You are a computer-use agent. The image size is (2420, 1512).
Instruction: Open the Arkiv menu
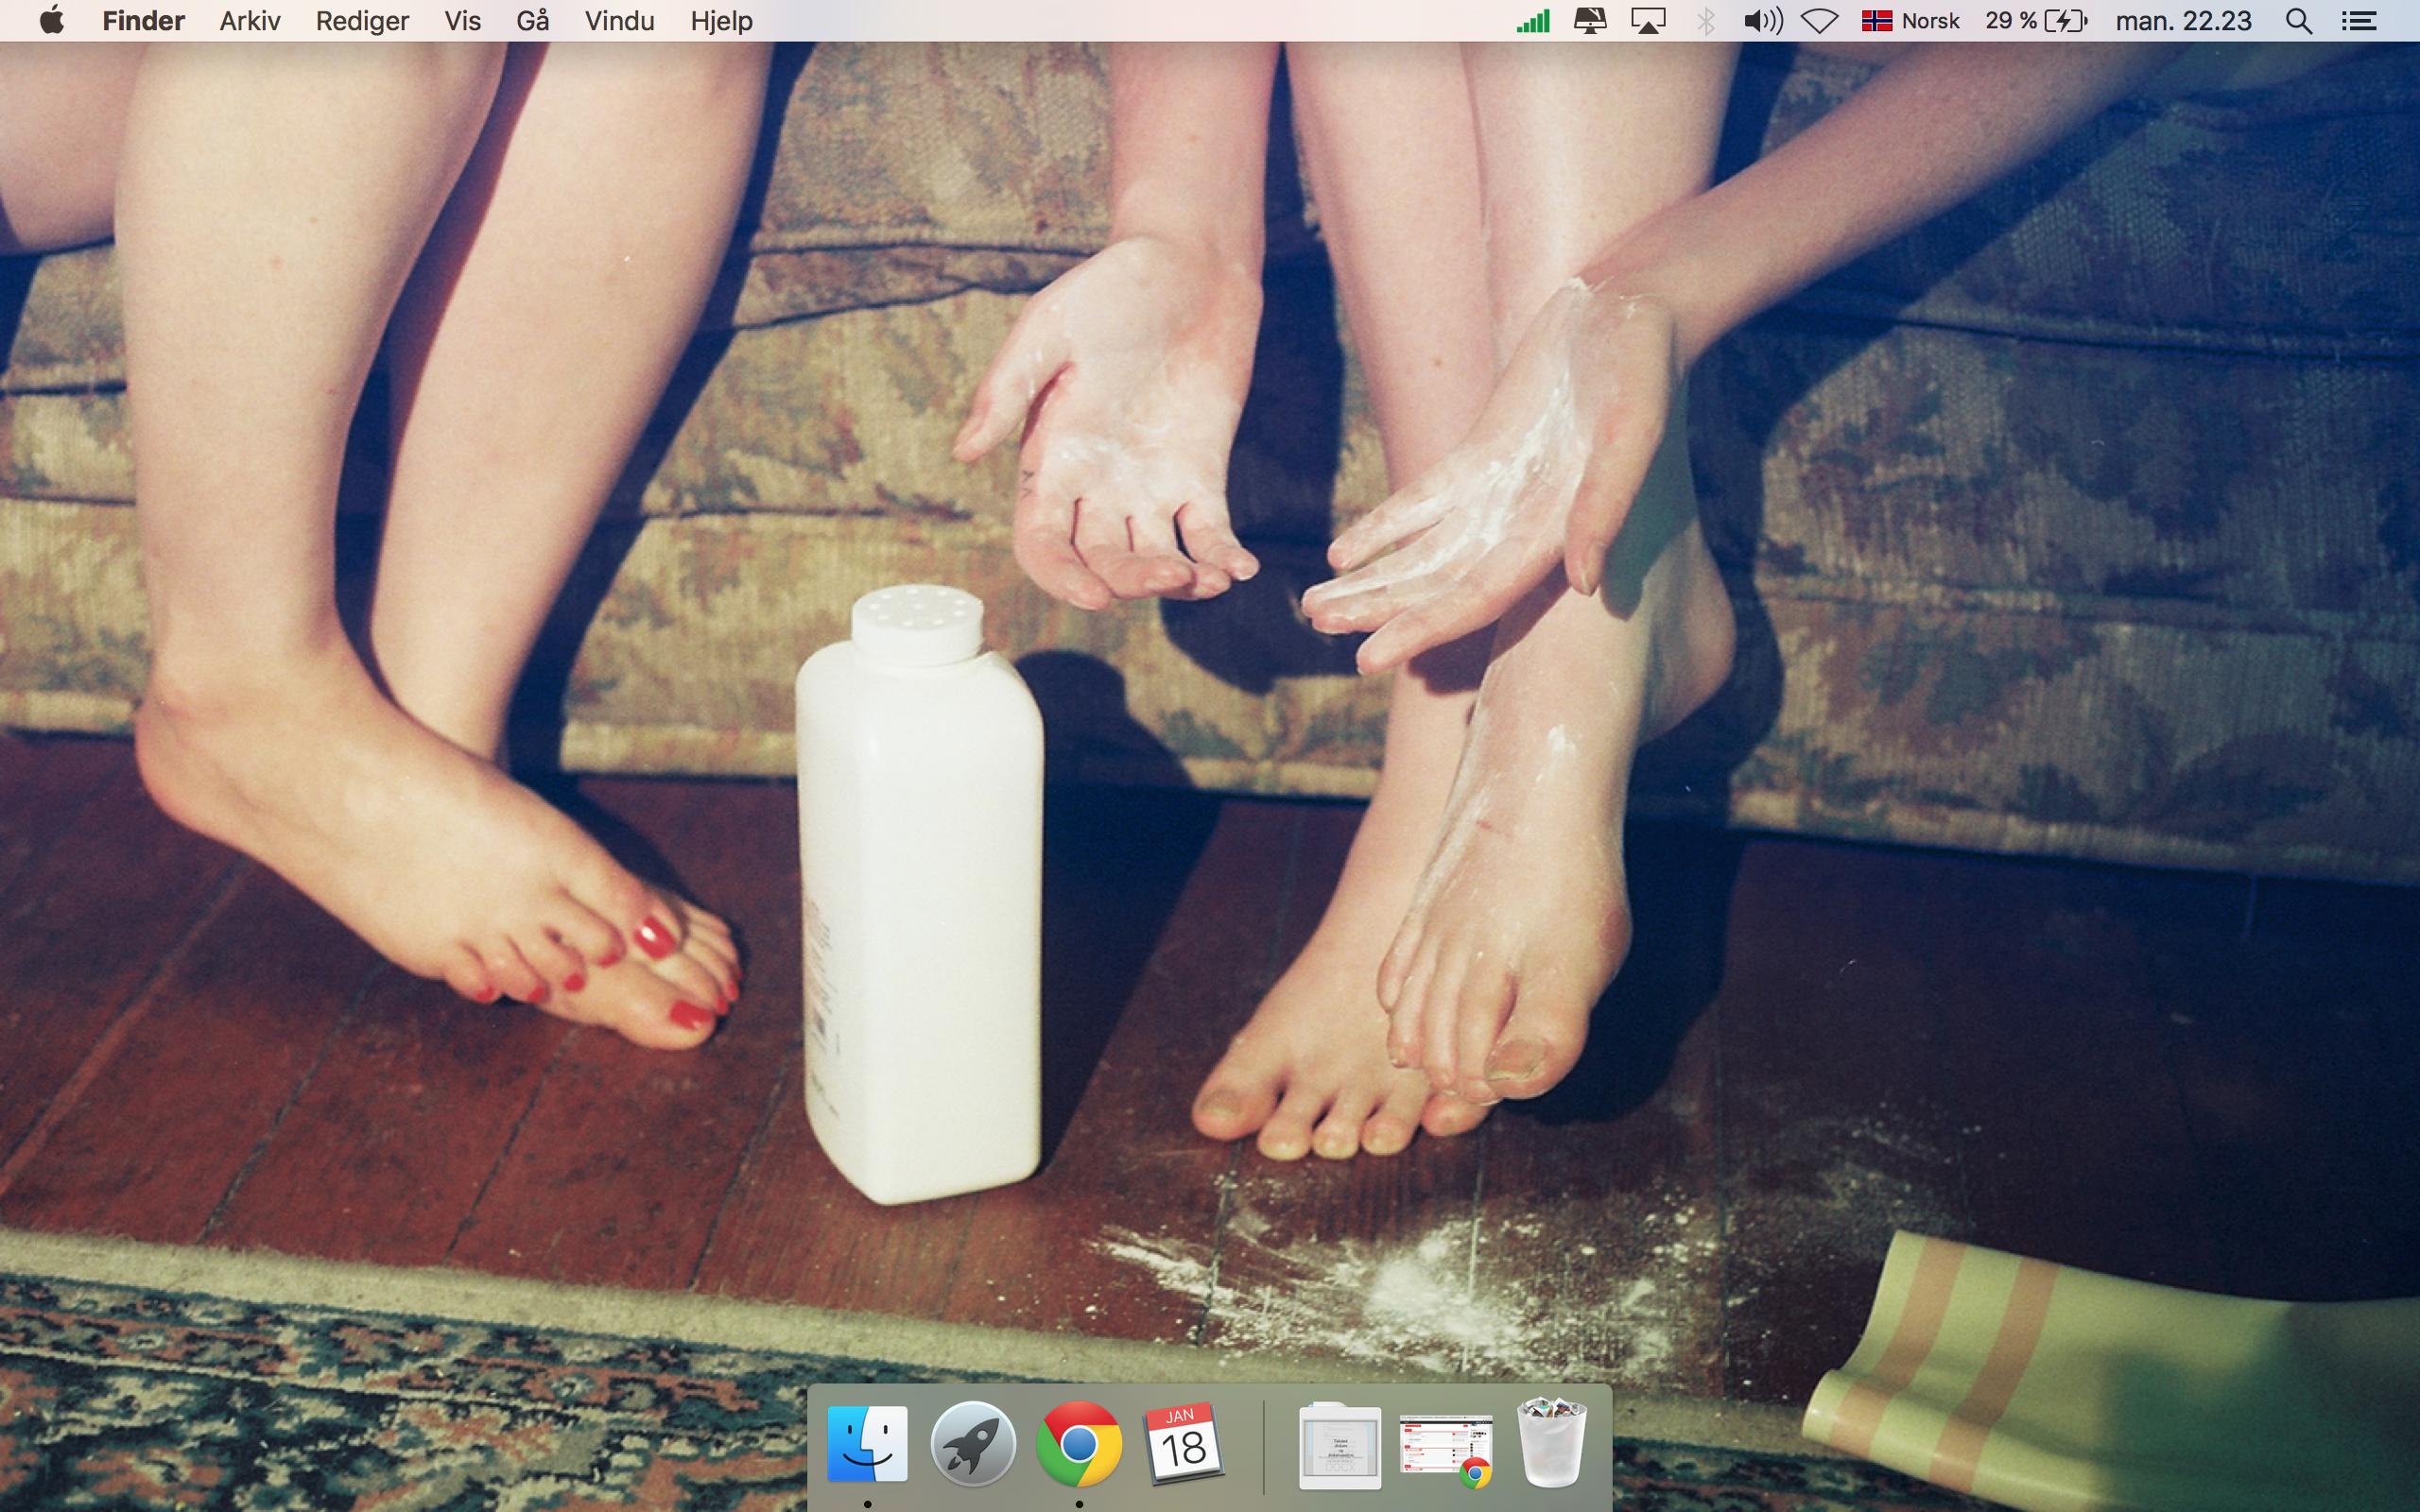[x=250, y=21]
